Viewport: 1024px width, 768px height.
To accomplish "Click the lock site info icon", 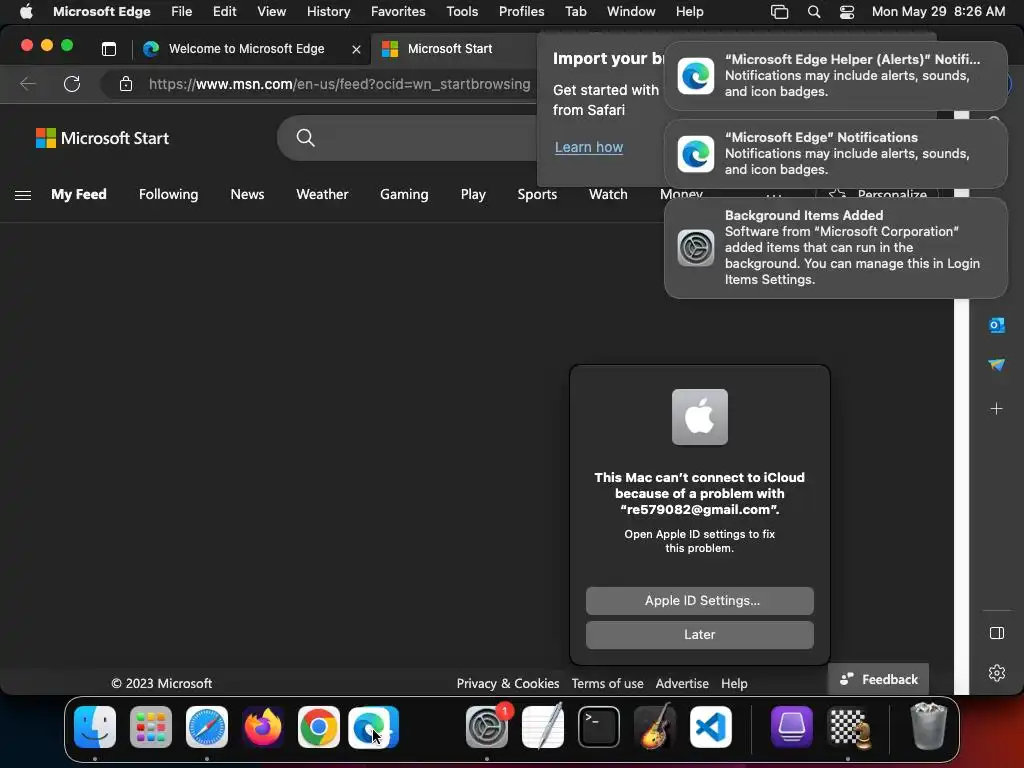I will [125, 84].
